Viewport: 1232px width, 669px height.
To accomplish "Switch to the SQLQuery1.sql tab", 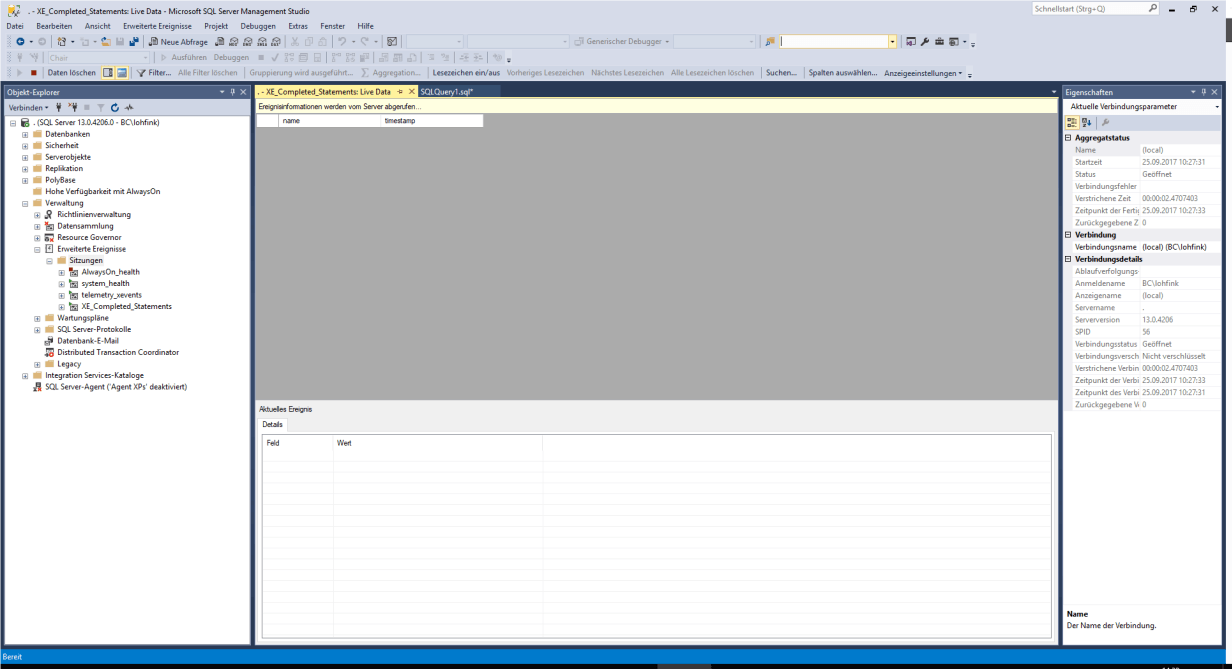I will [446, 91].
